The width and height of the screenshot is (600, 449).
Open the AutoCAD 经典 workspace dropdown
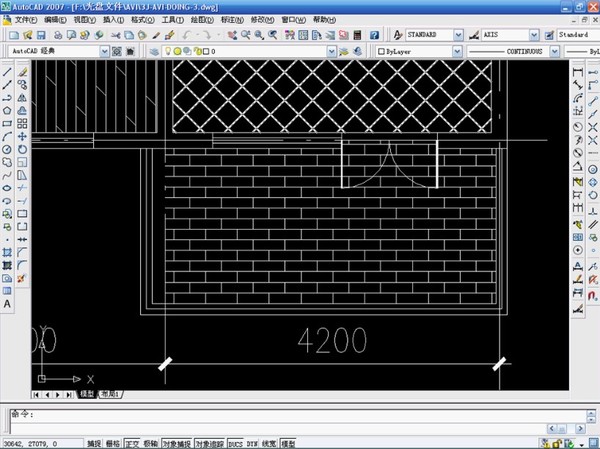tap(104, 51)
